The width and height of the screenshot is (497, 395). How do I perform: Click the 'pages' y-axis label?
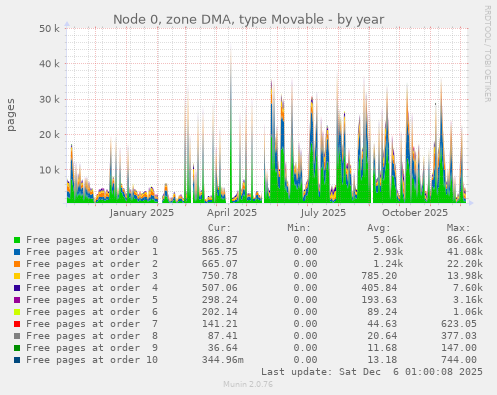pyautogui.click(x=11, y=115)
